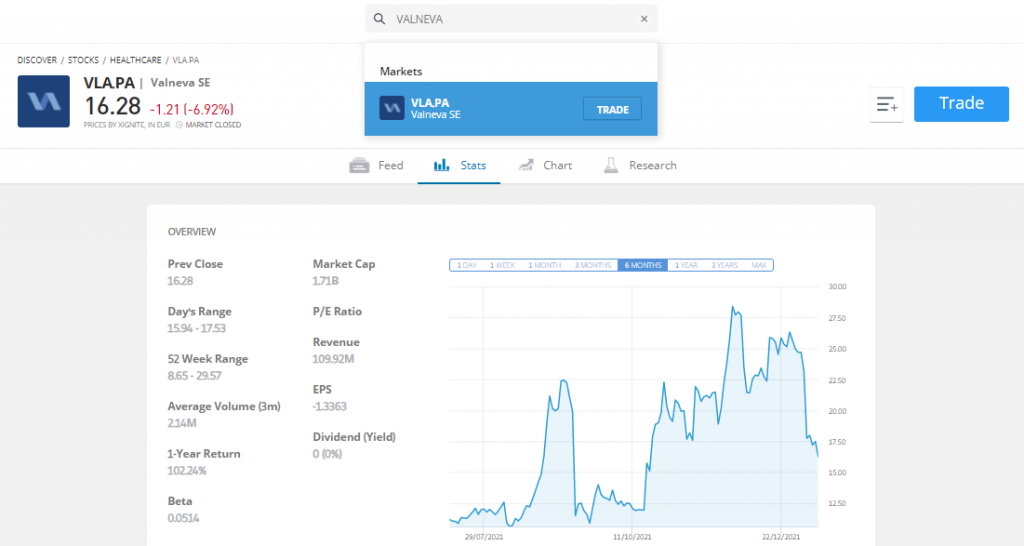Click the Stats bar-chart icon
The image size is (1024, 546).
(441, 165)
